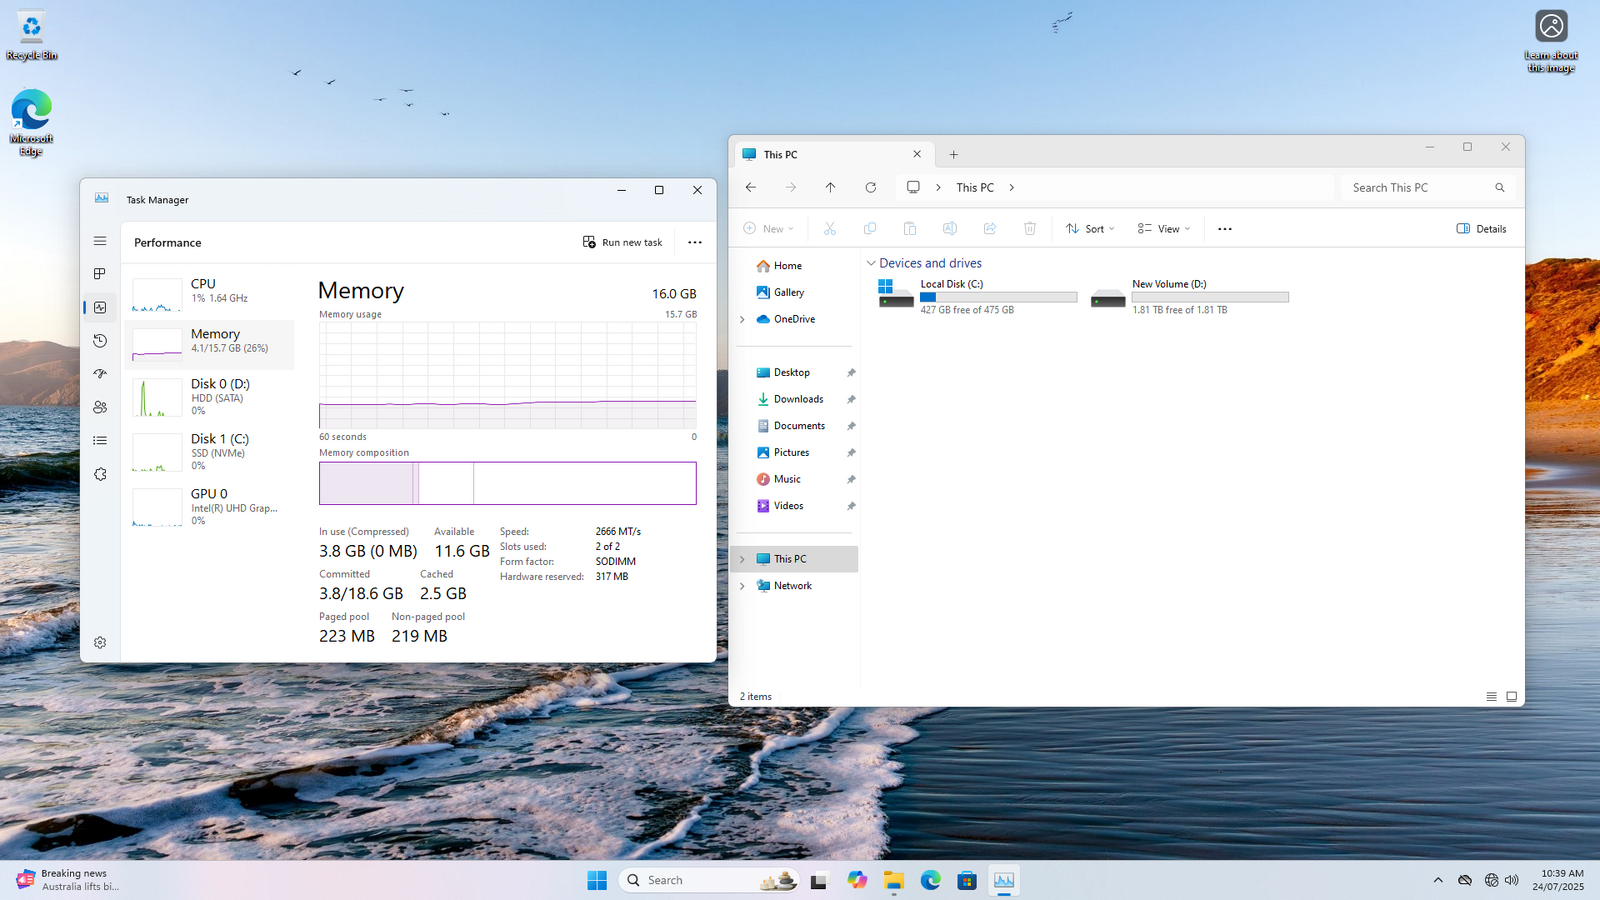Click the Paste icon in File Explorer toolbar
This screenshot has height=900, width=1600.
pos(910,229)
